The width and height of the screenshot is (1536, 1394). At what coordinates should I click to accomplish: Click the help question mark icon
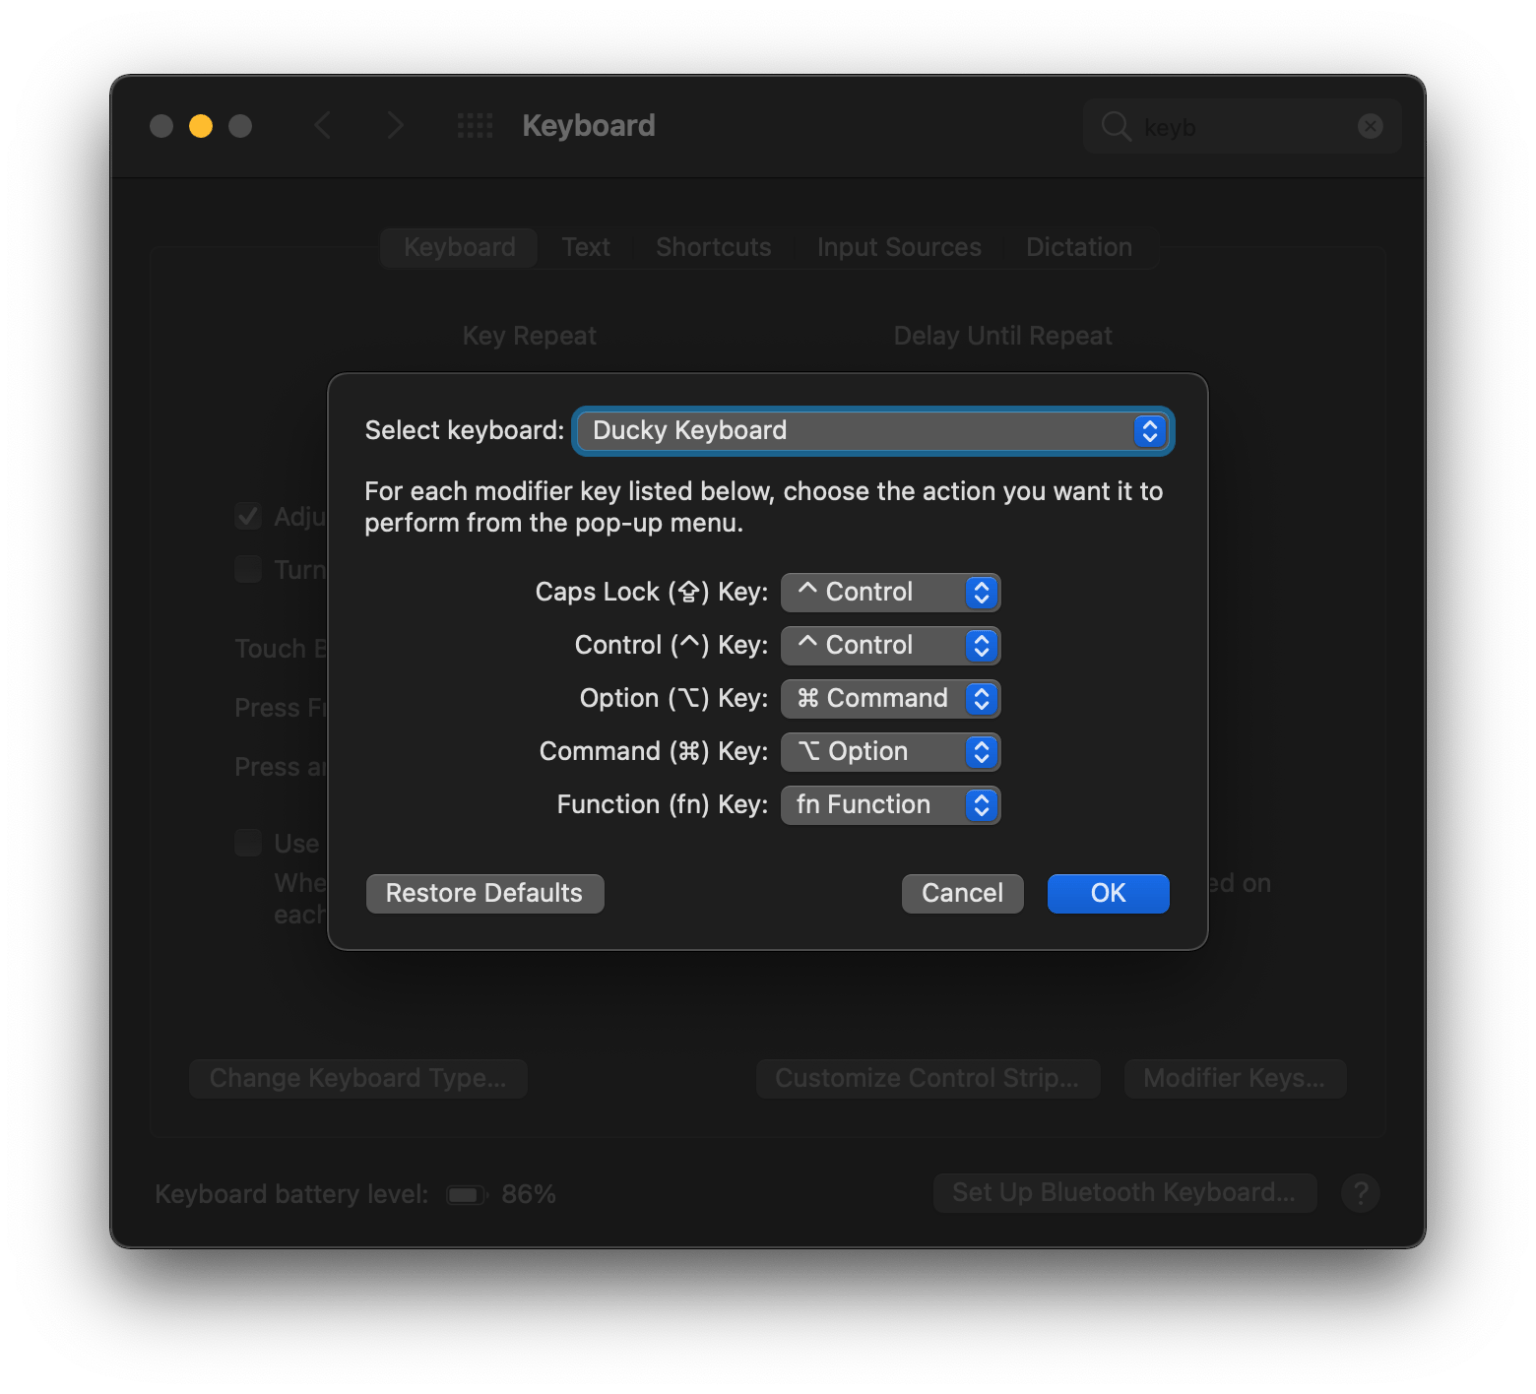click(1360, 1192)
